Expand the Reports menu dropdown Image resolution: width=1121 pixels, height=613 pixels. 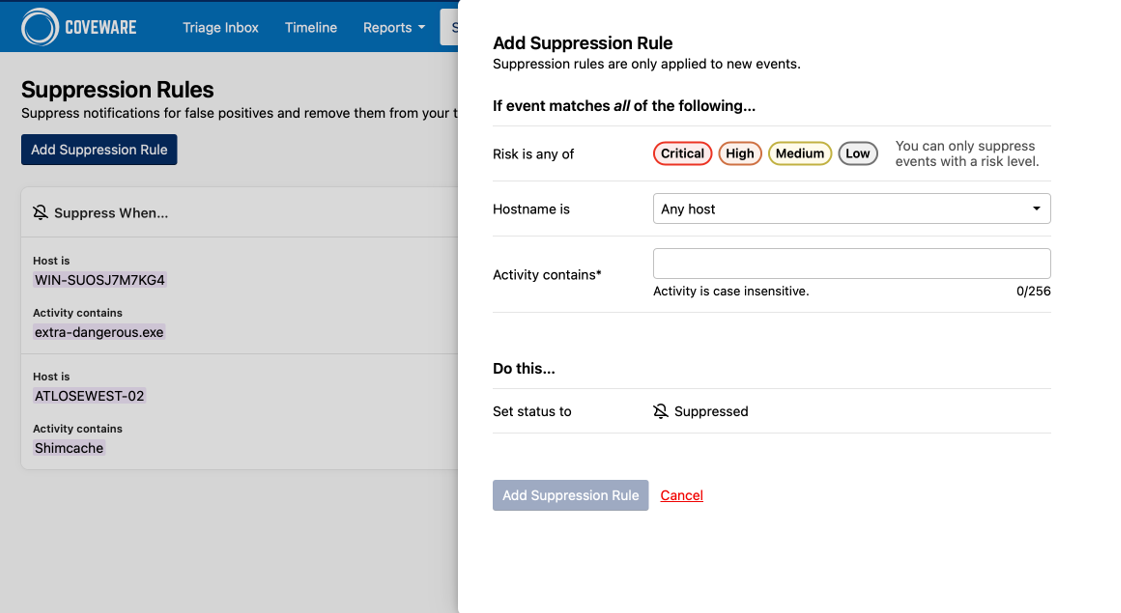coord(393,27)
